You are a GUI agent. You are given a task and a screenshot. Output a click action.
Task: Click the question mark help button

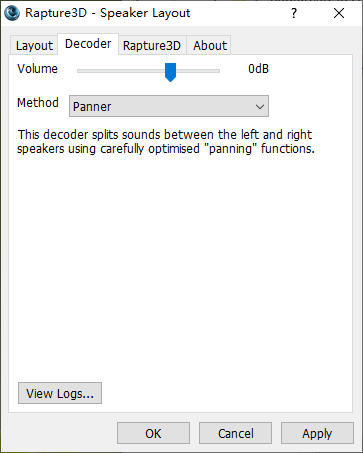(x=294, y=13)
